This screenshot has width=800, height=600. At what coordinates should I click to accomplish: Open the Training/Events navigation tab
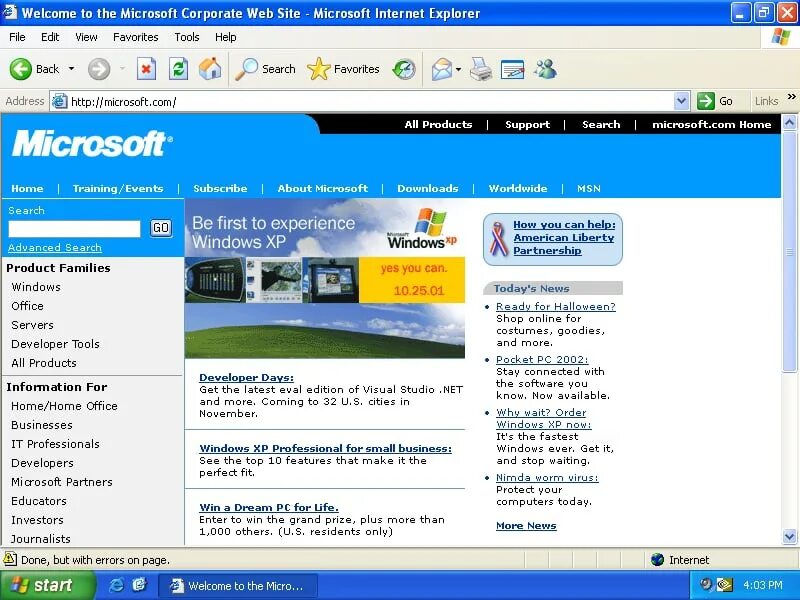click(118, 188)
